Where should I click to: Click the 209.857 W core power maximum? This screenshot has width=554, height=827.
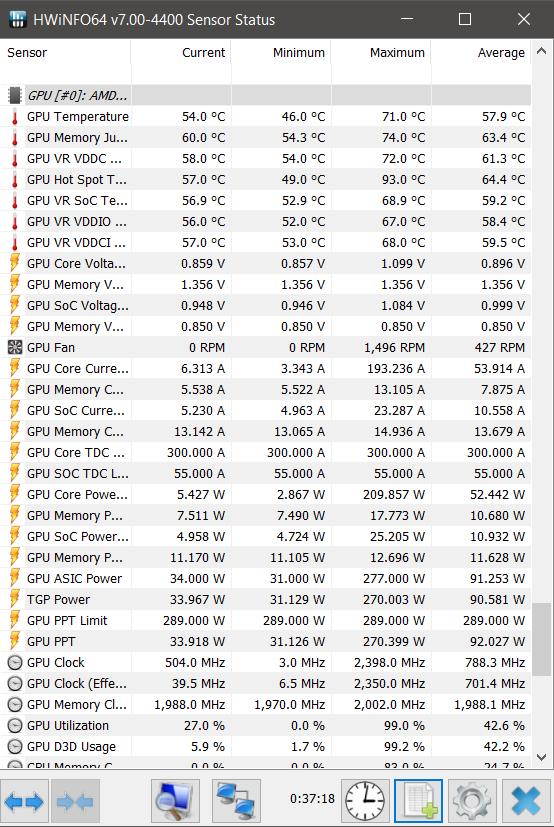point(394,495)
